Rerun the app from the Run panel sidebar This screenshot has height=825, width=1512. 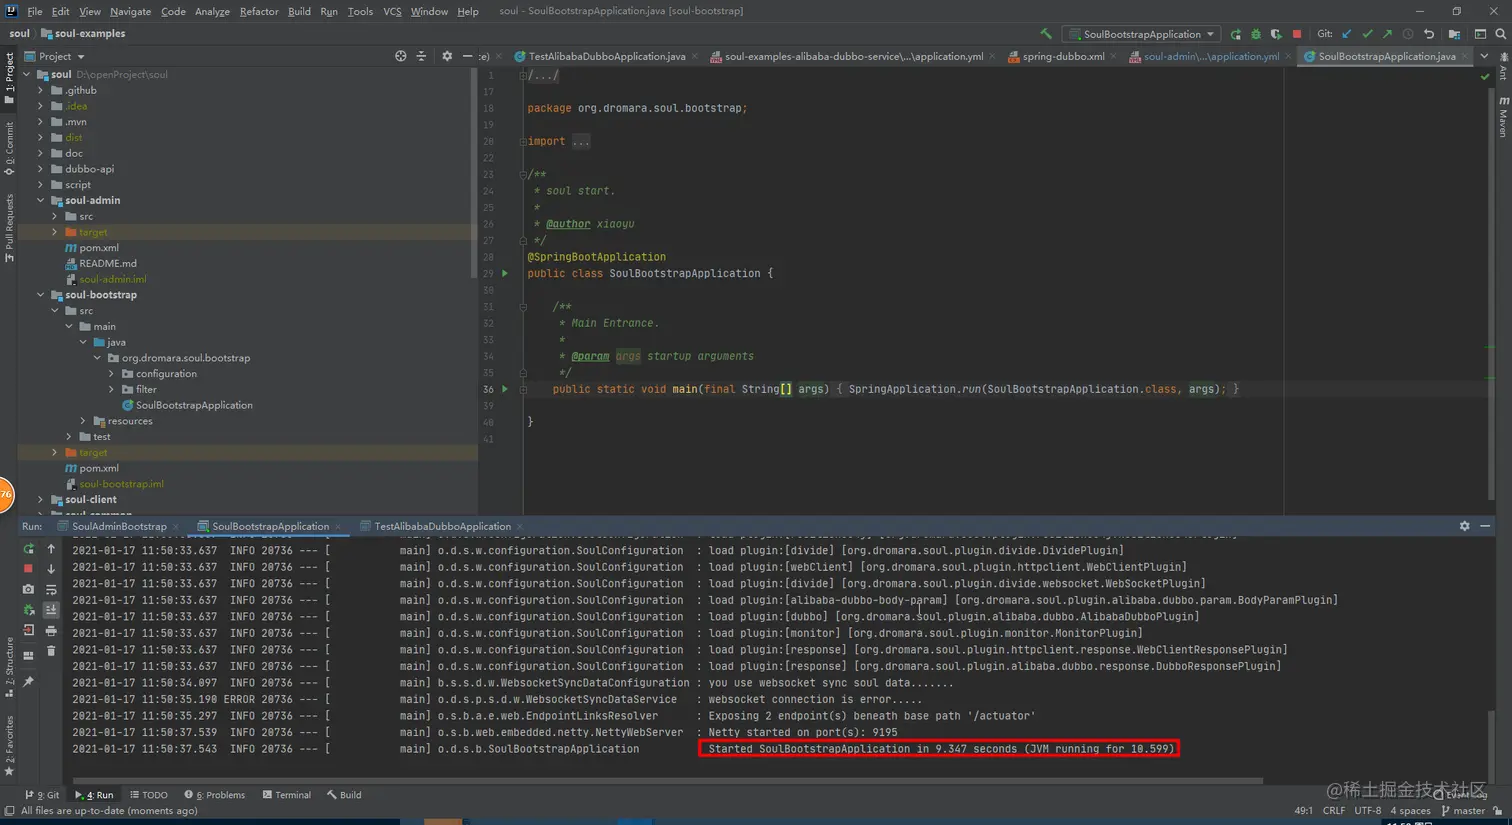coord(28,548)
